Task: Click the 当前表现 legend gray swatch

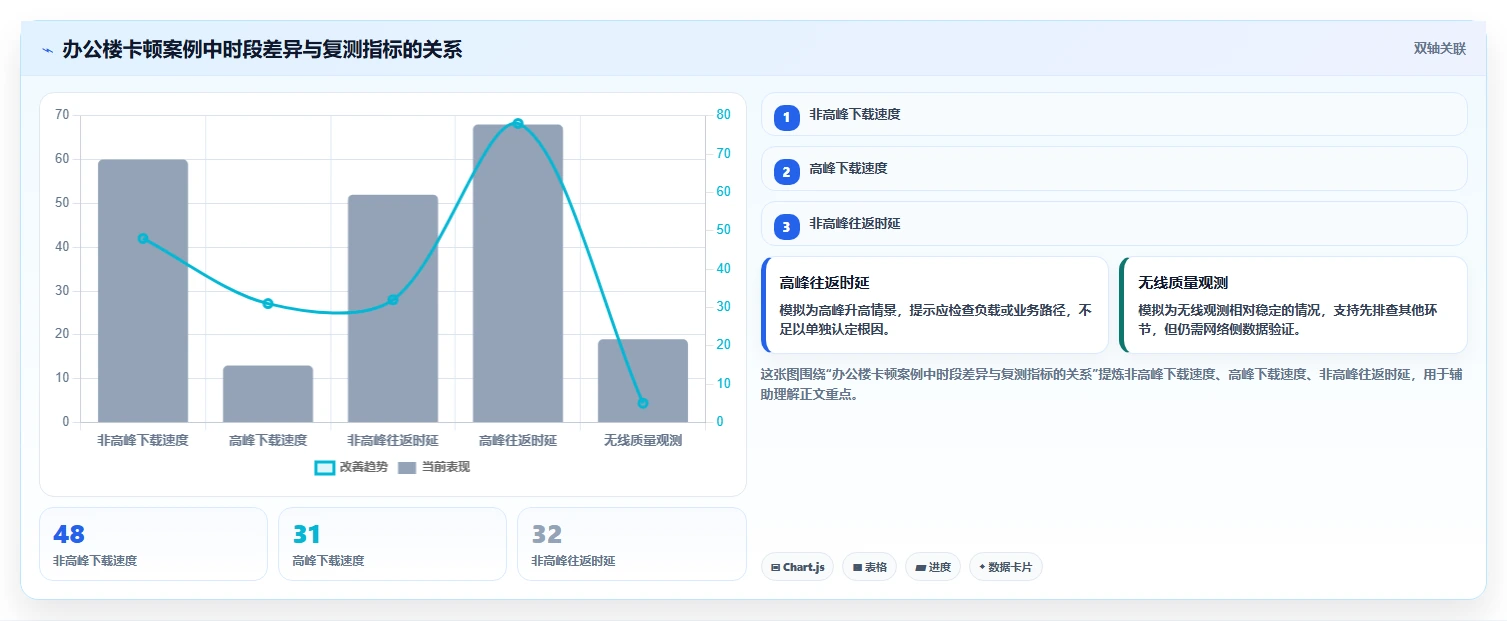Action: click(x=407, y=468)
